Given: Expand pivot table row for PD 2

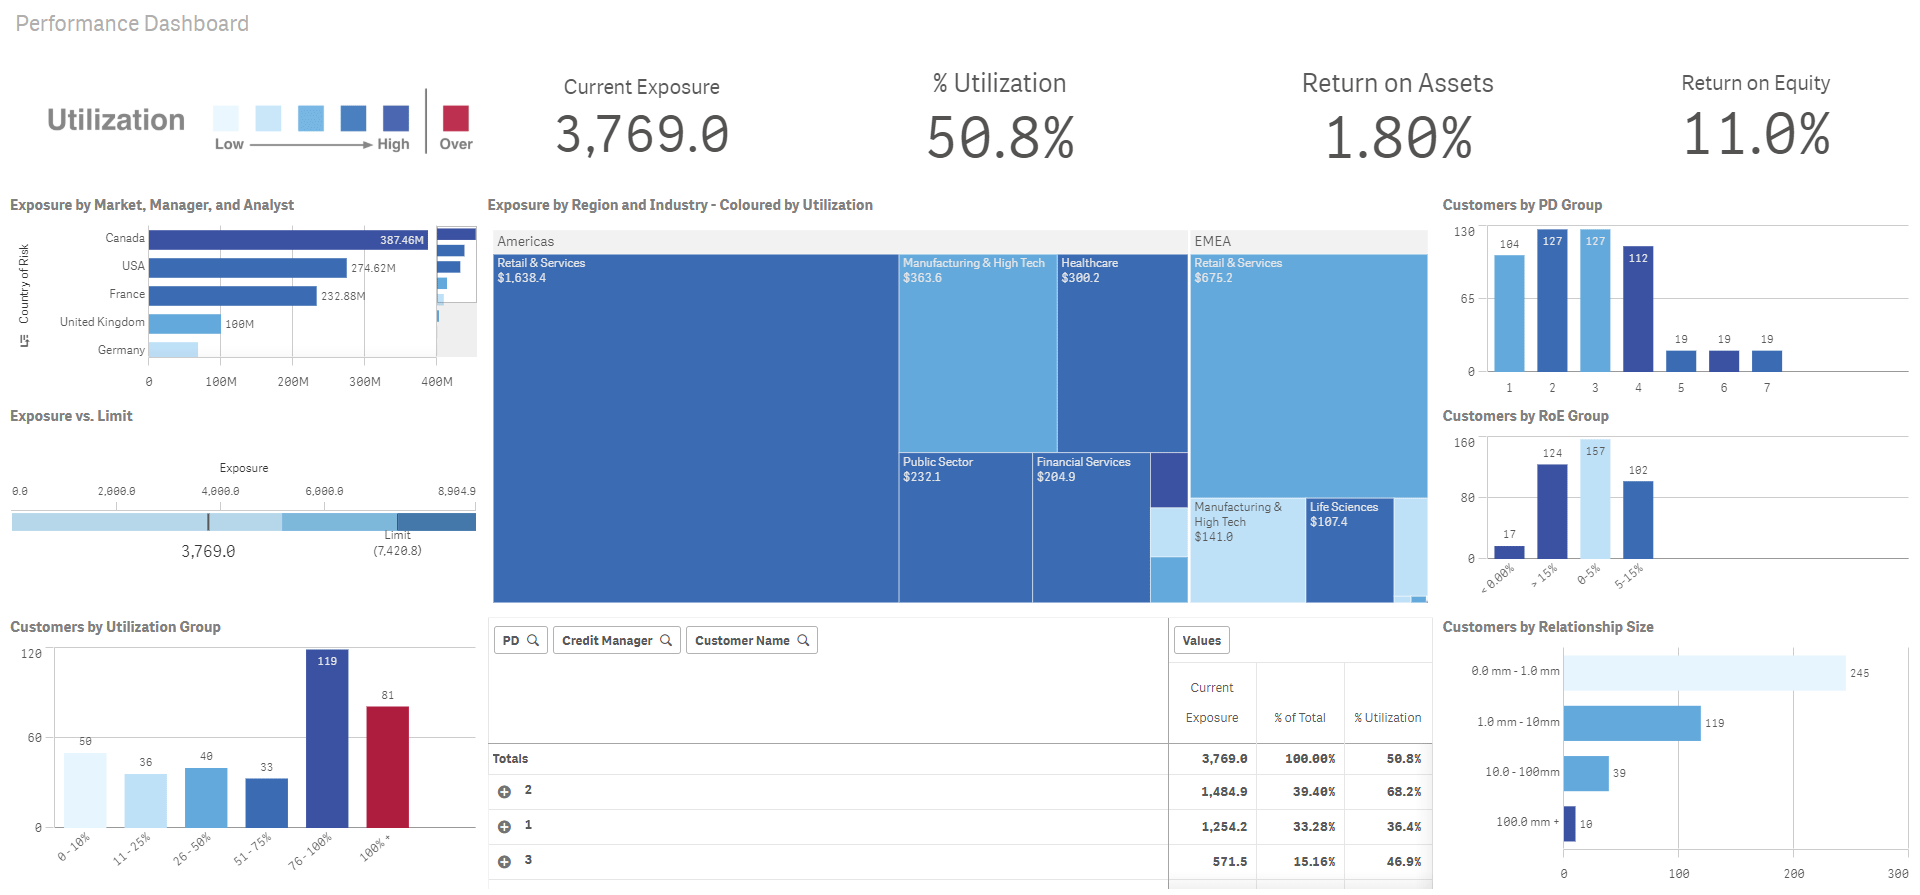Looking at the screenshot, I should pos(505,792).
